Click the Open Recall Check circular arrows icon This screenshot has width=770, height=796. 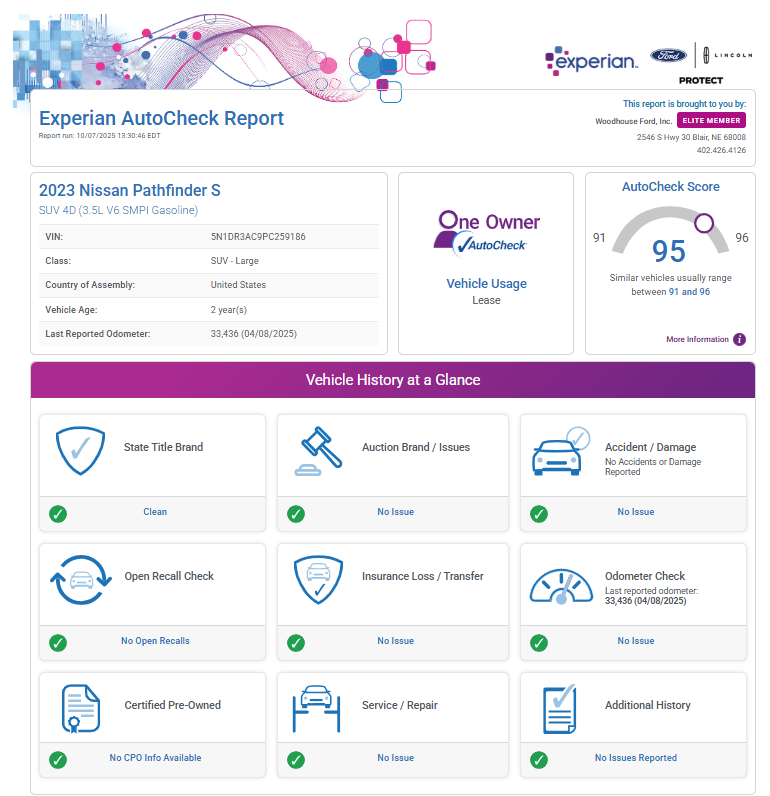[77, 581]
